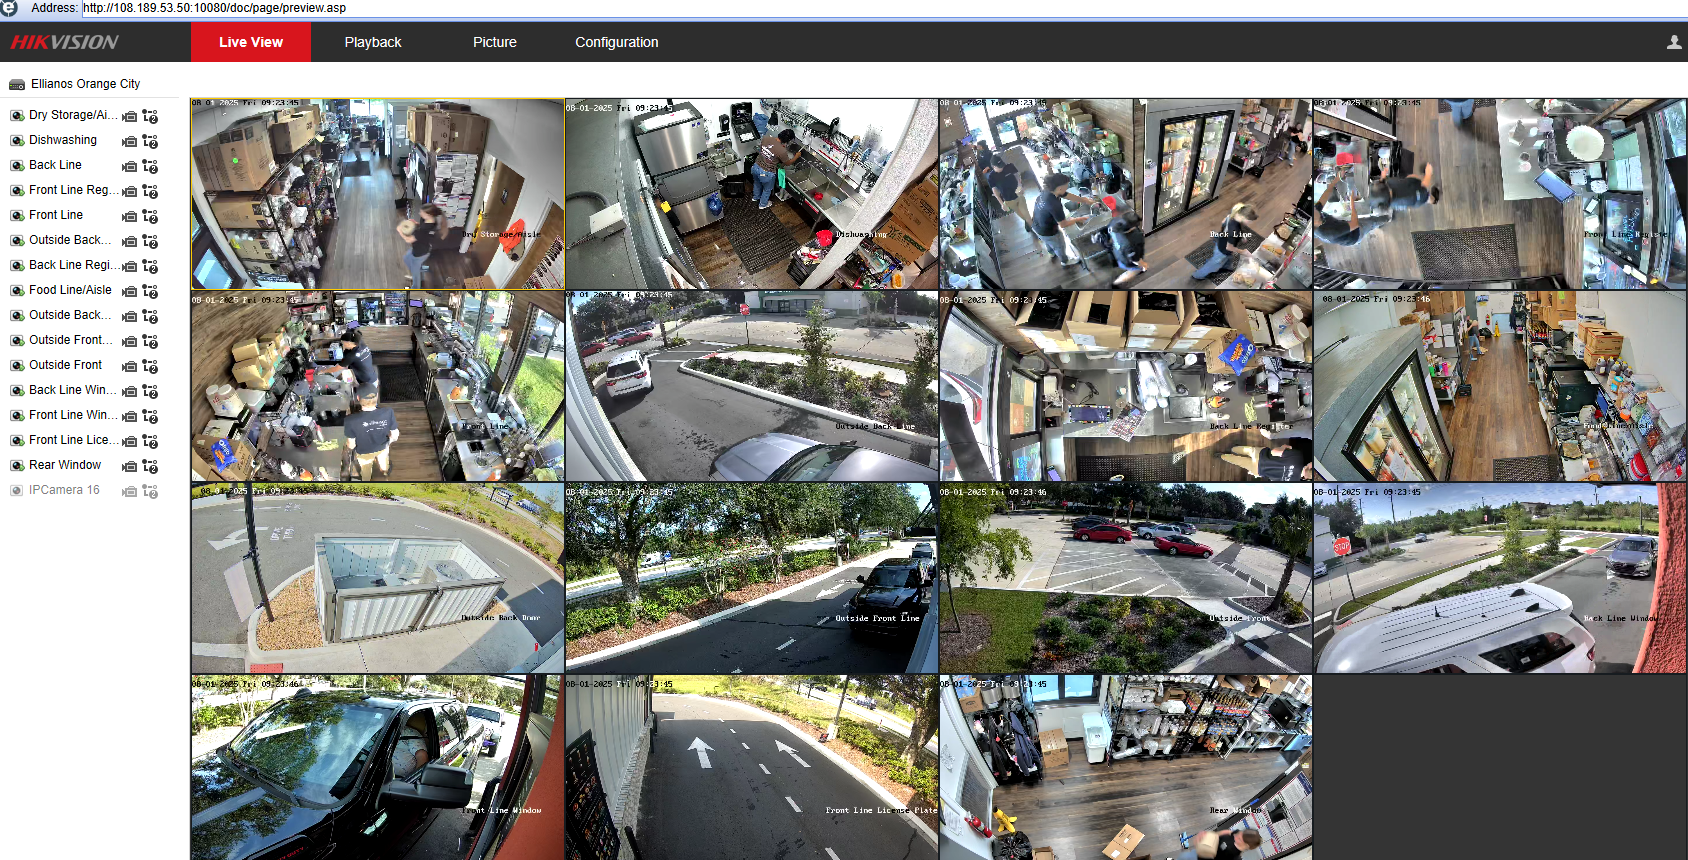Toggle live view icon for IPCamera 16
1688x860 pixels.
pos(17,491)
